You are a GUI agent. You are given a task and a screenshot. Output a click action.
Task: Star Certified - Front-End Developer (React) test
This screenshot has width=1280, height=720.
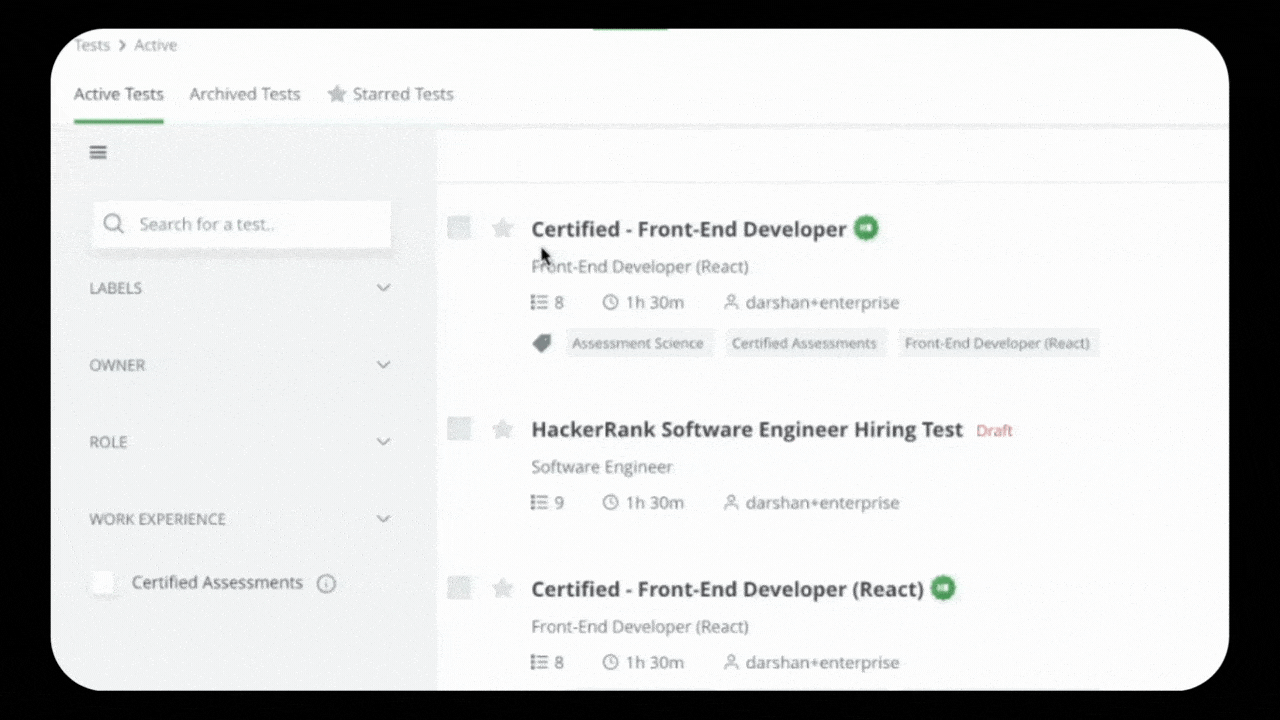(x=502, y=589)
